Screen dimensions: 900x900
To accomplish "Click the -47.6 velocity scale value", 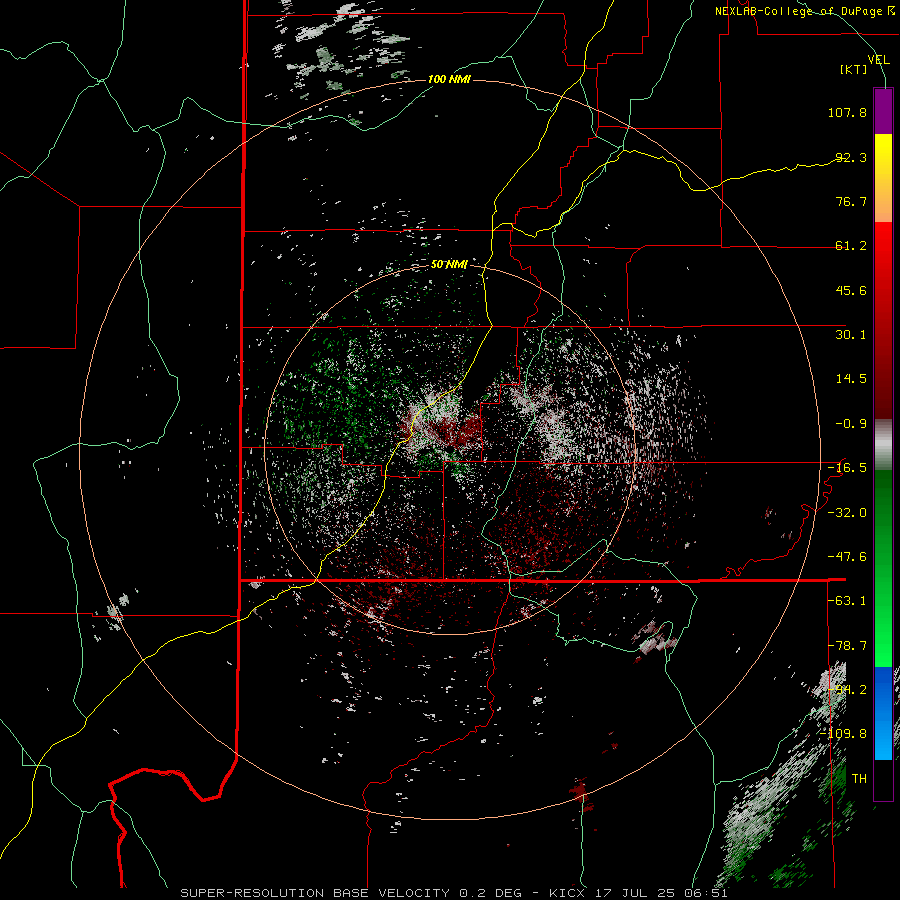I will (x=847, y=557).
